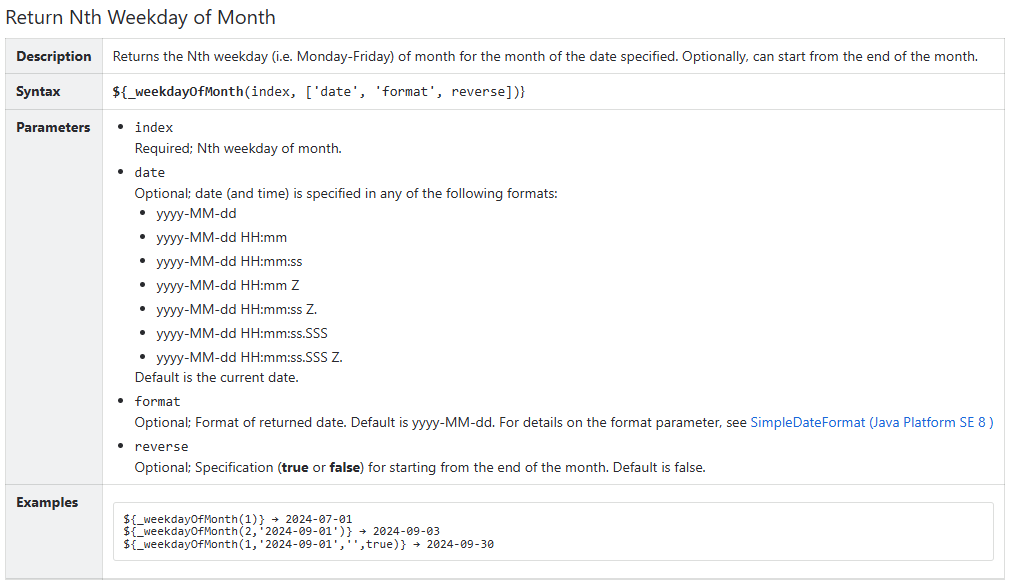Click the "Return Nth Weekday of Month" heading
The image size is (1014, 583).
[141, 18]
